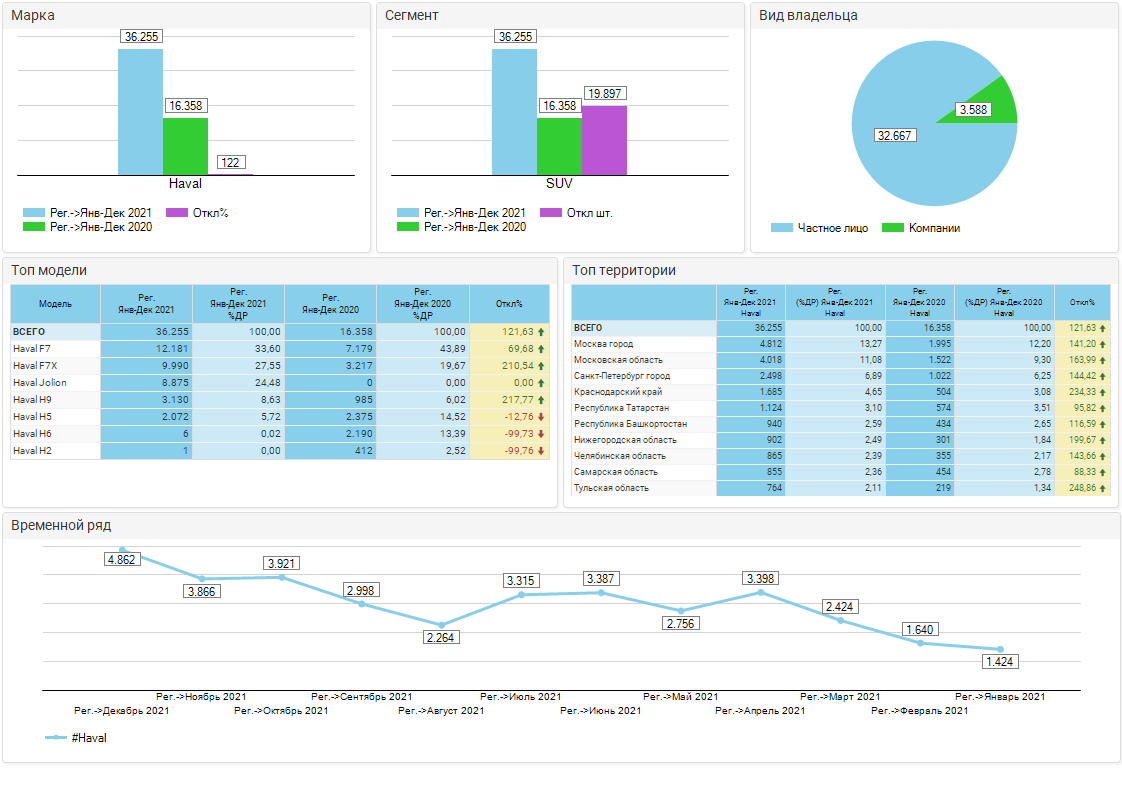Sort by Модель column header
Viewport: 1122px width, 793px height.
55,303
